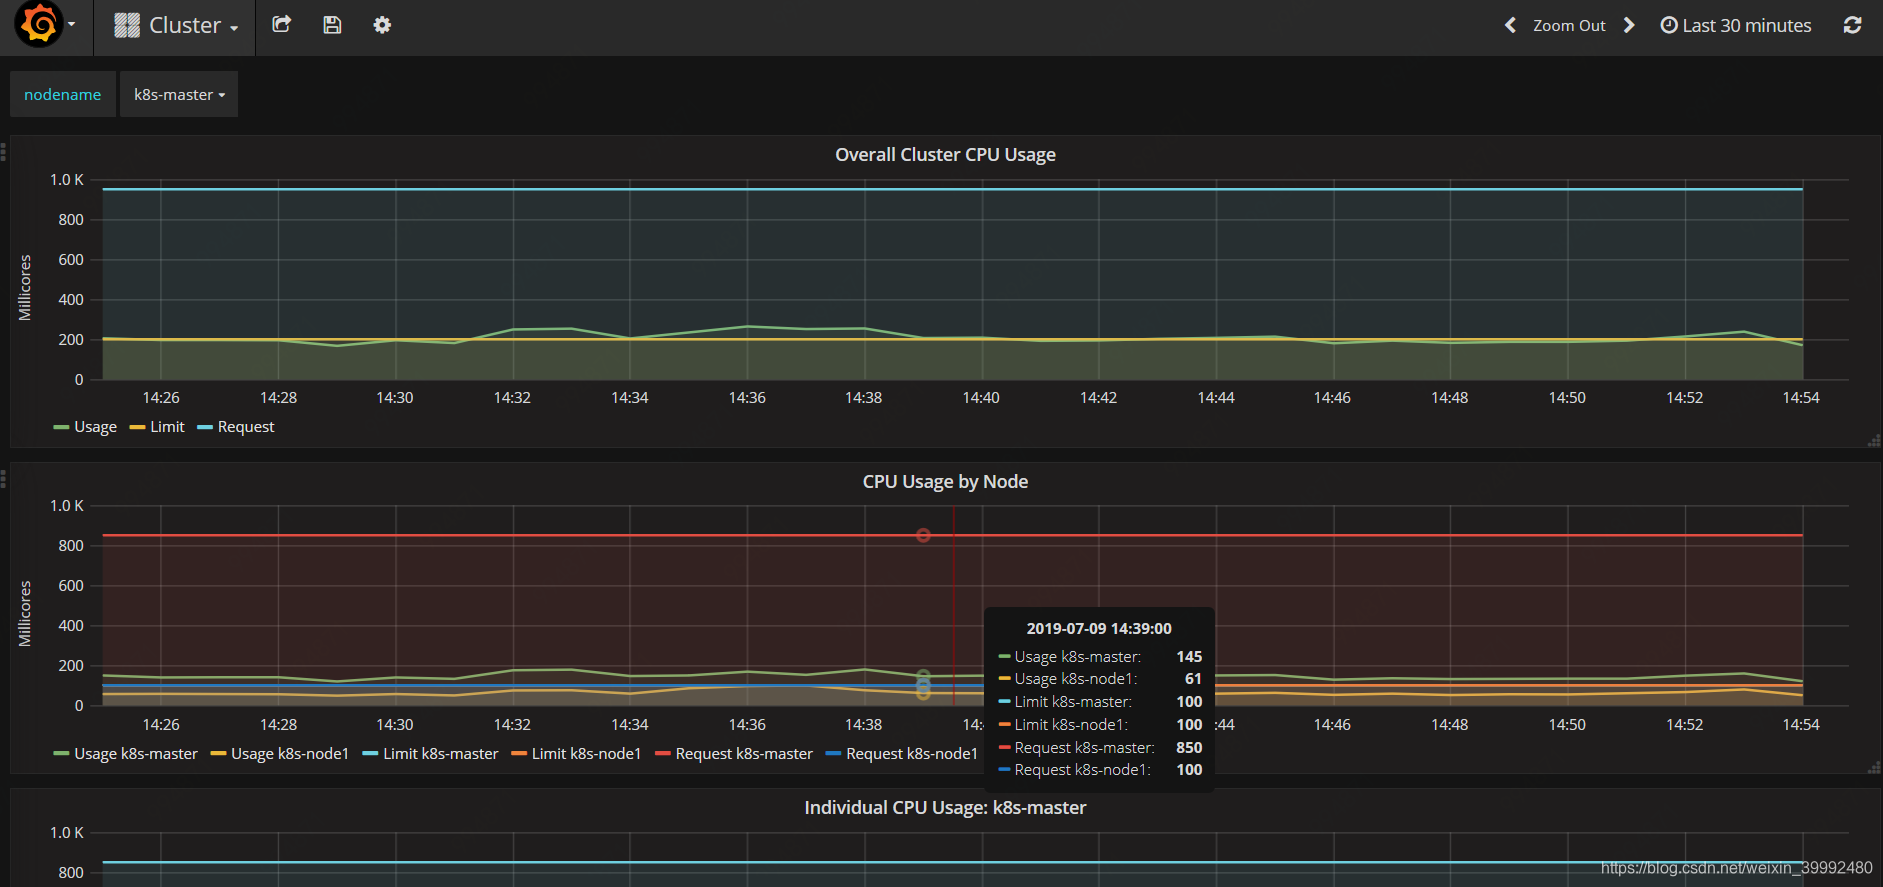1883x887 pixels.
Task: Open the Last 30 minutes time picker
Action: (x=1736, y=26)
